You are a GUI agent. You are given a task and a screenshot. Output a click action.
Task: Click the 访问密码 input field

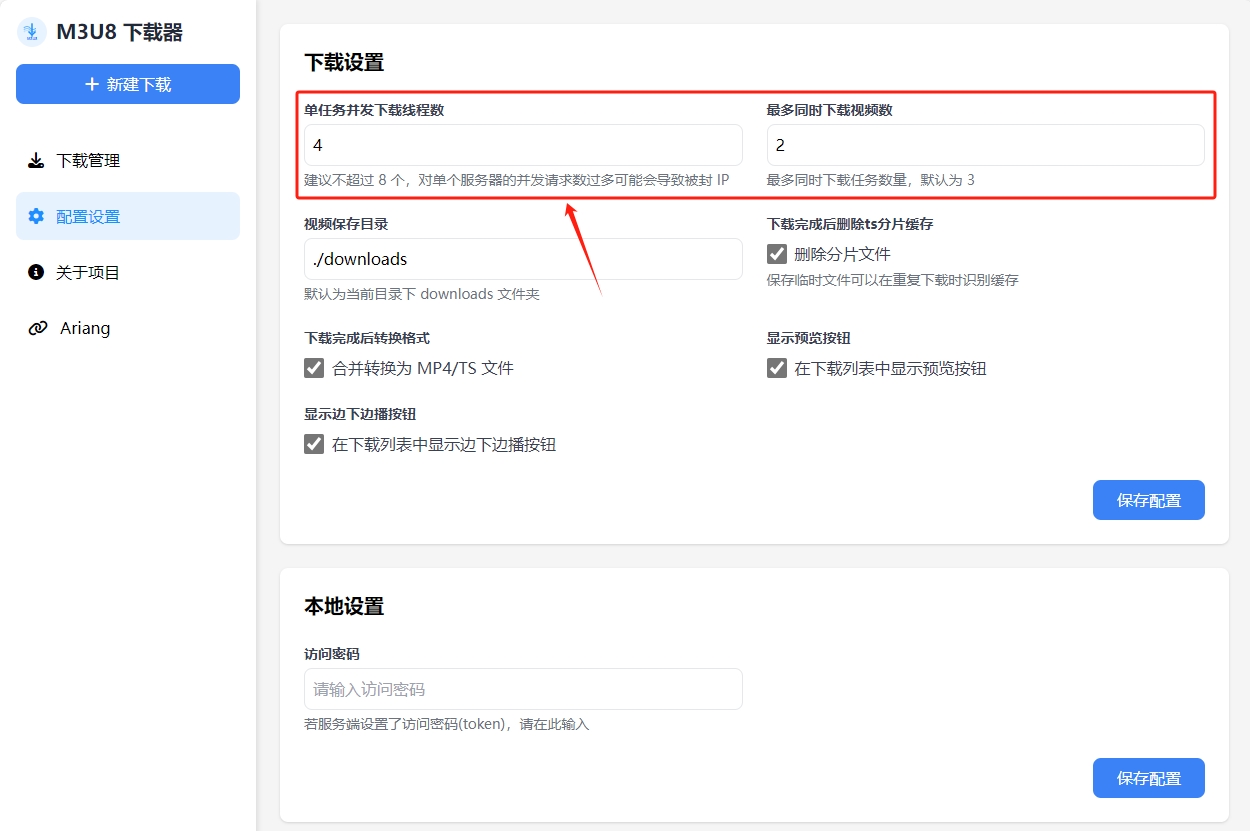pos(523,689)
